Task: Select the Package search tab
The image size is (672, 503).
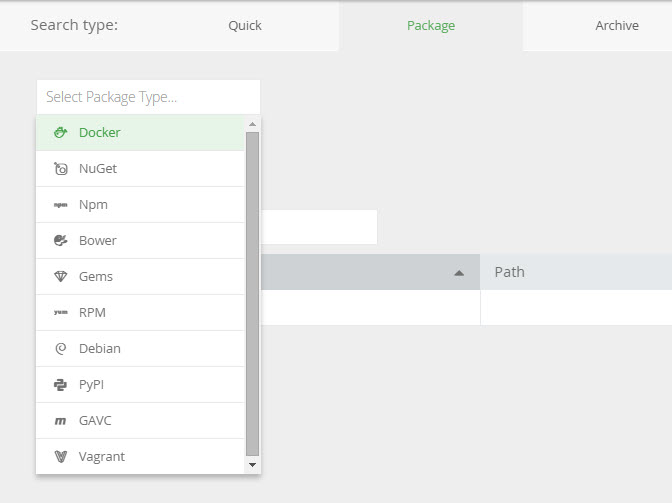Action: pos(430,25)
